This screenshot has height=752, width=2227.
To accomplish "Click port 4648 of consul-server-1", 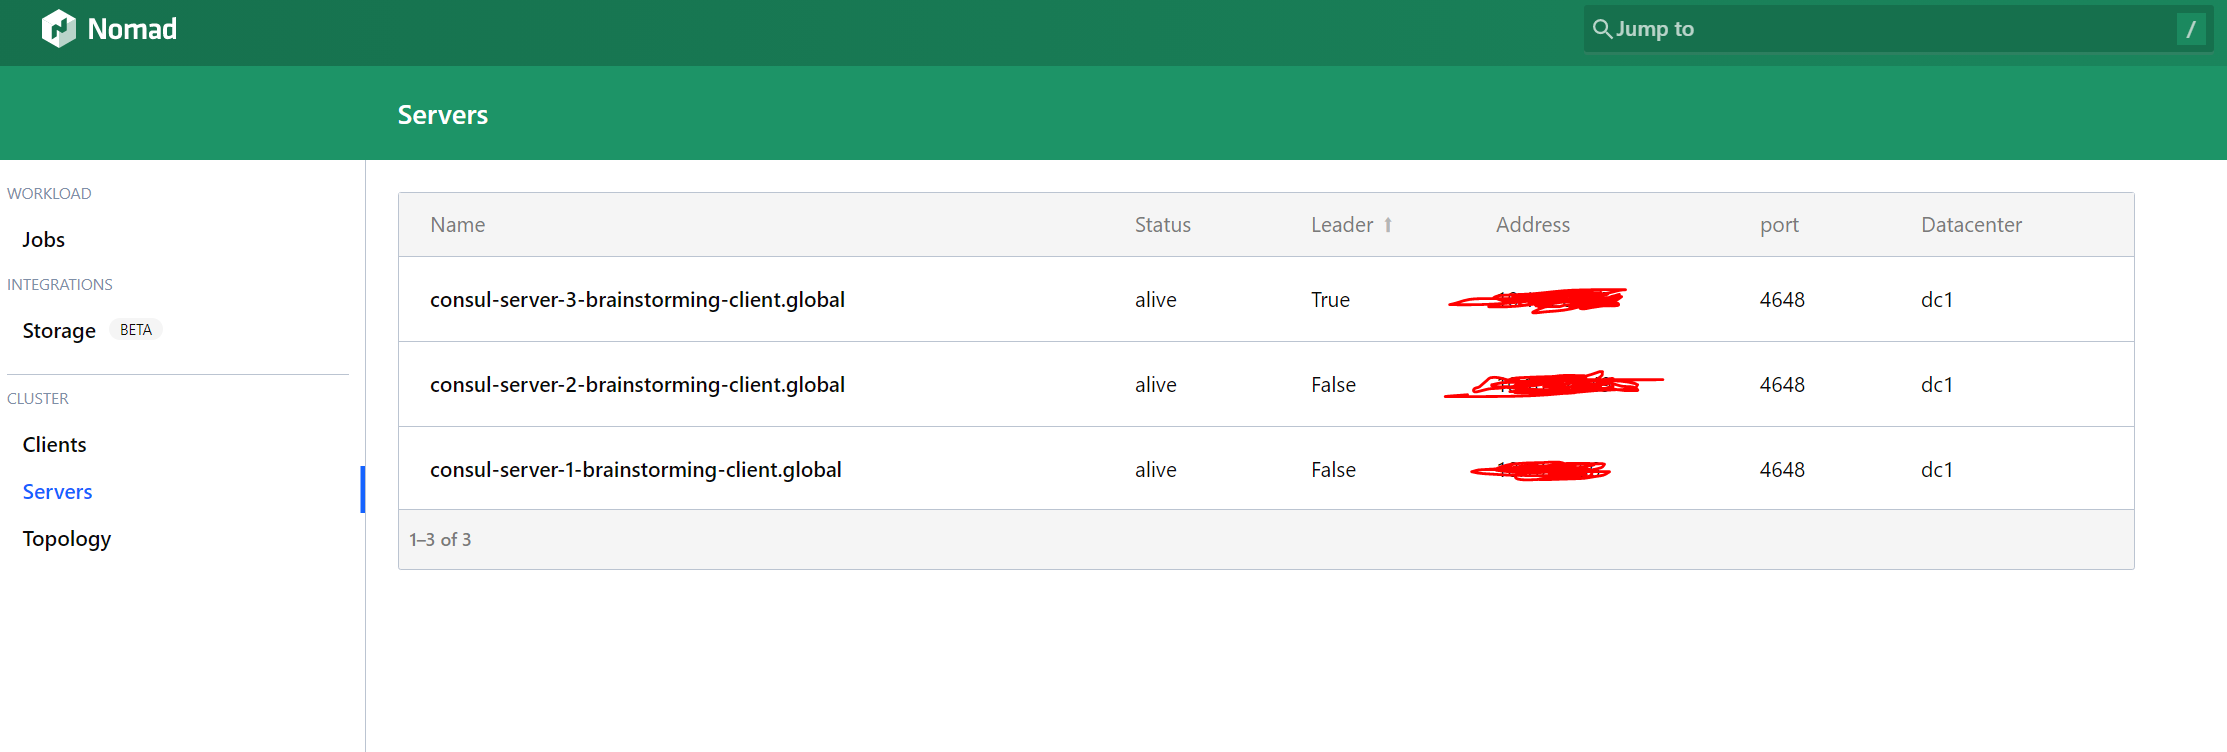I will coord(1782,470).
